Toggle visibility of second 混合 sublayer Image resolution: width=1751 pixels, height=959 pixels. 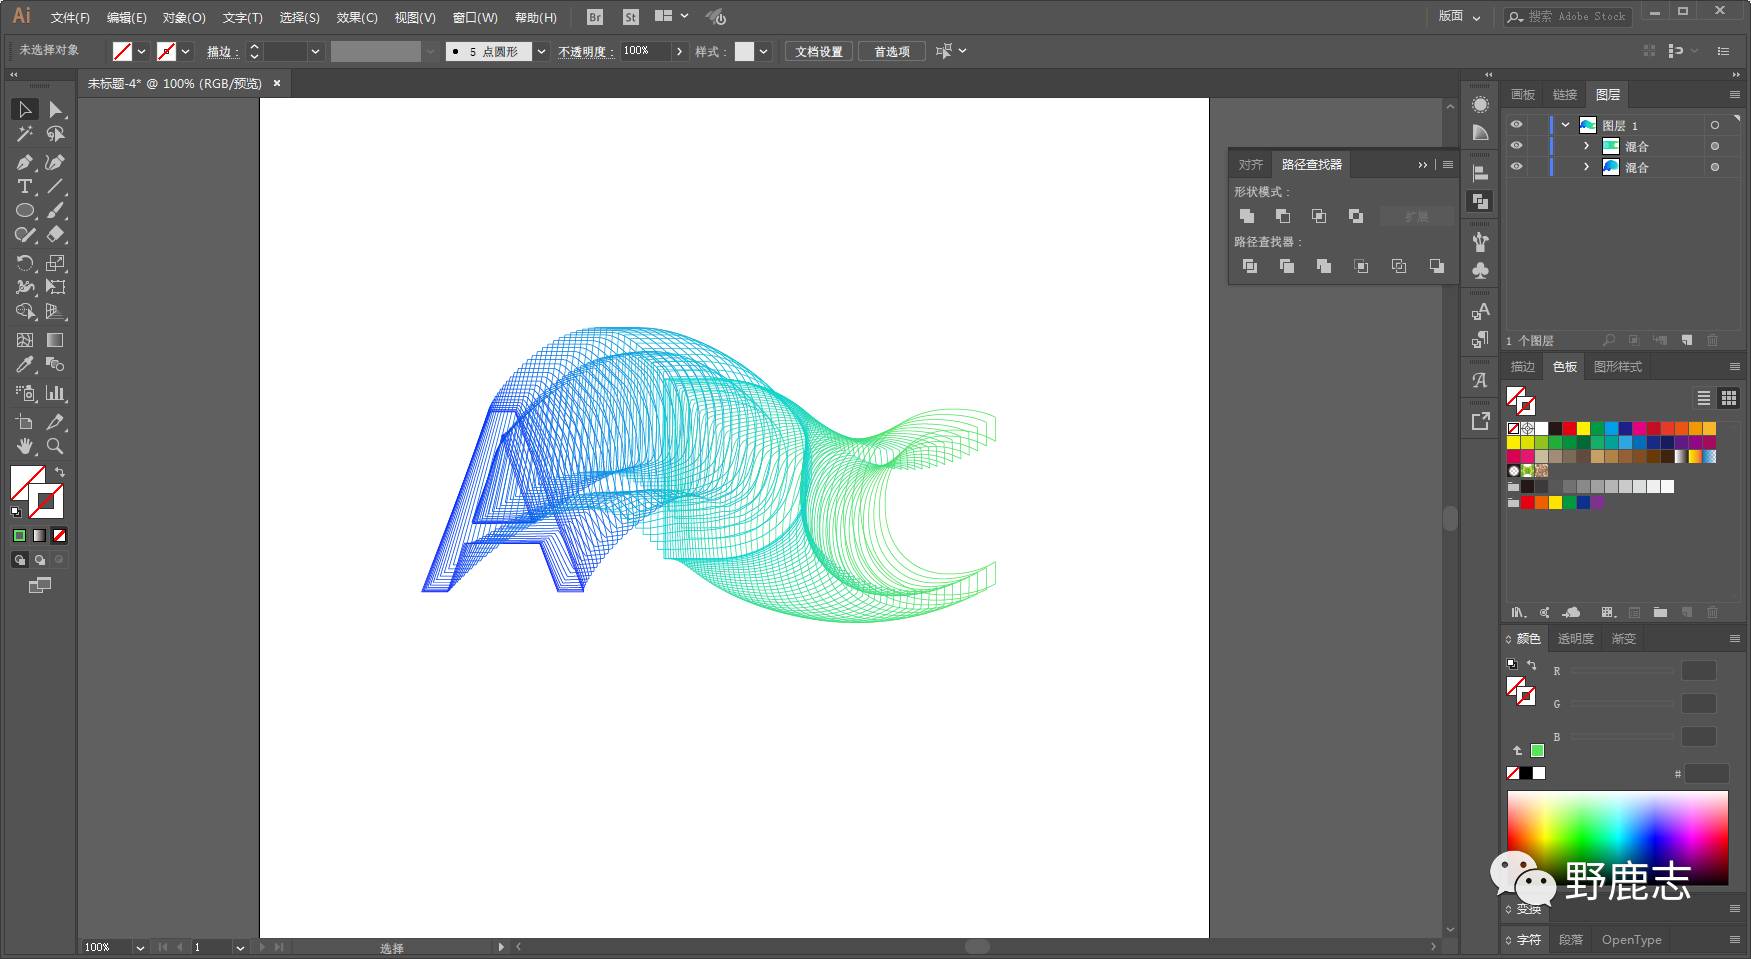(1516, 167)
